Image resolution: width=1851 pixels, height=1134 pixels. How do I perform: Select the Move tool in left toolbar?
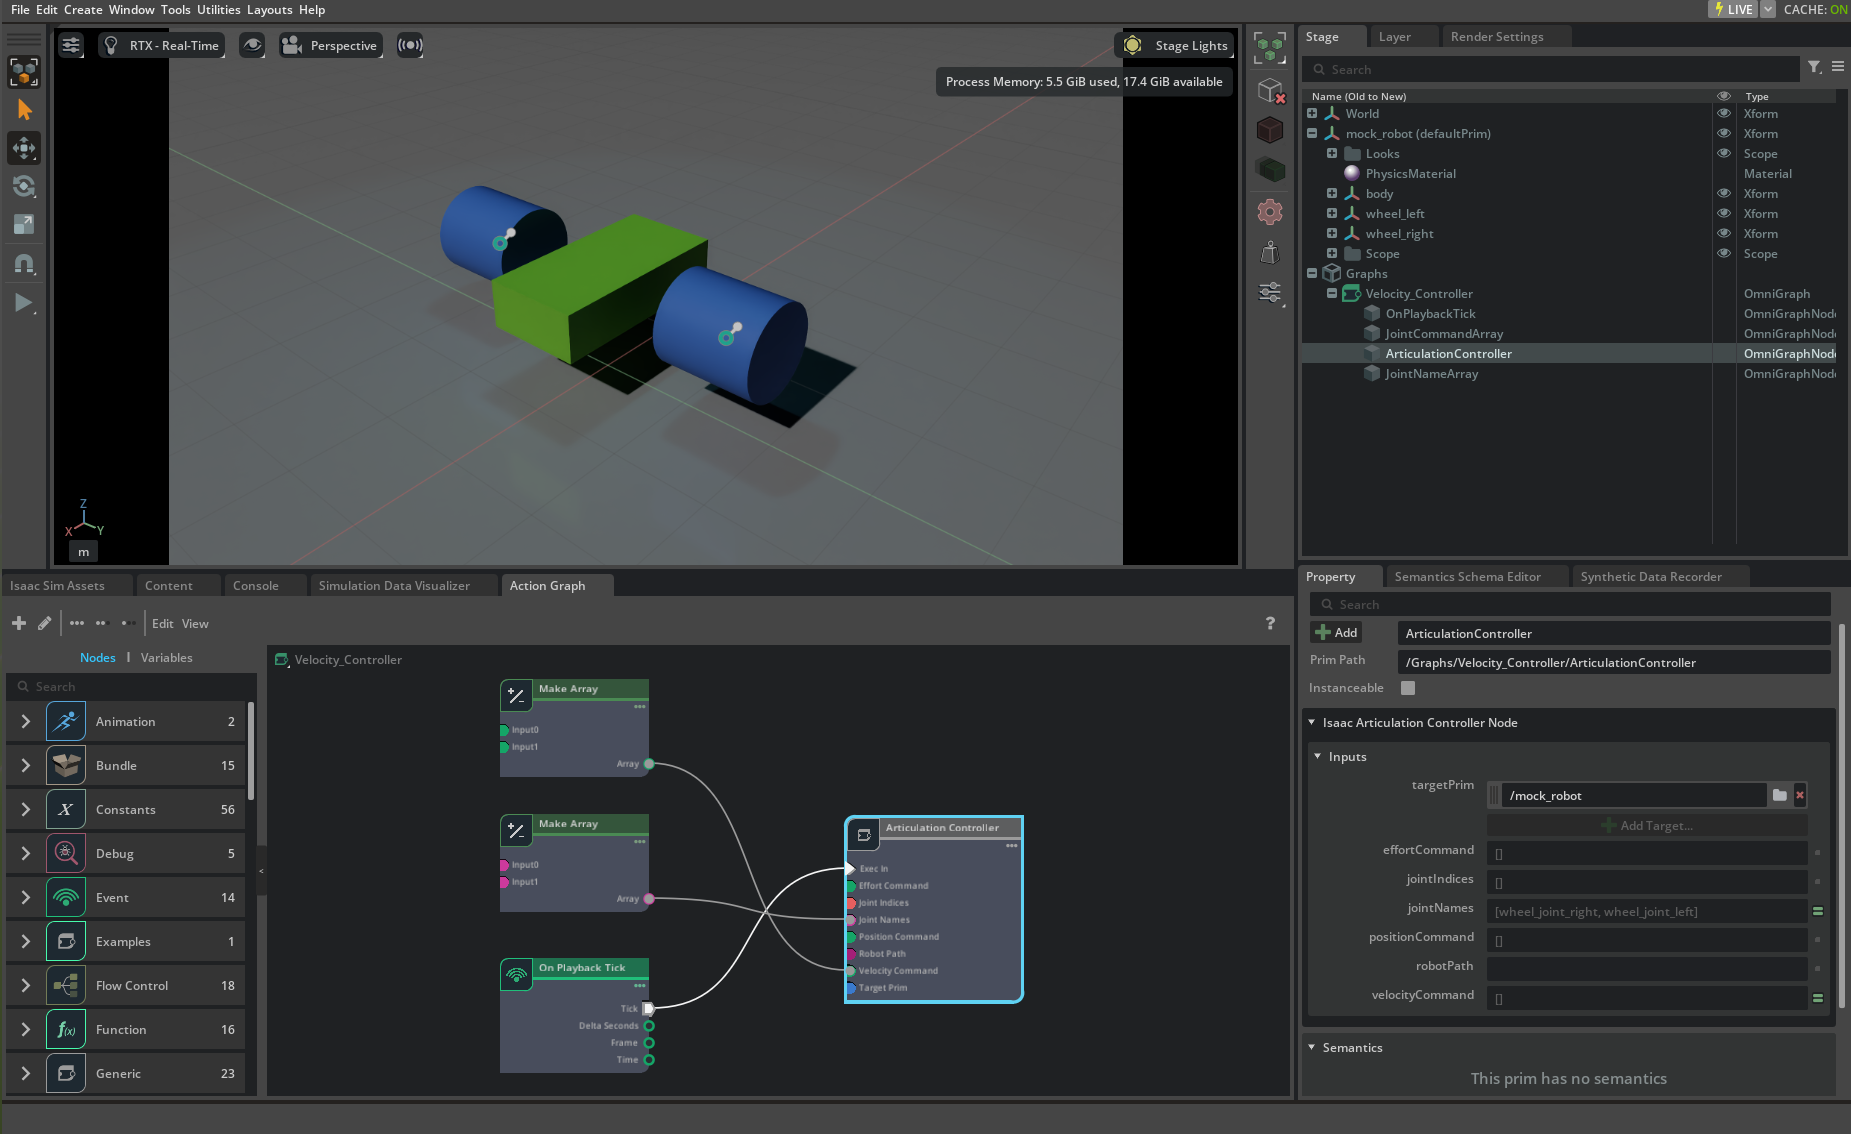24,148
